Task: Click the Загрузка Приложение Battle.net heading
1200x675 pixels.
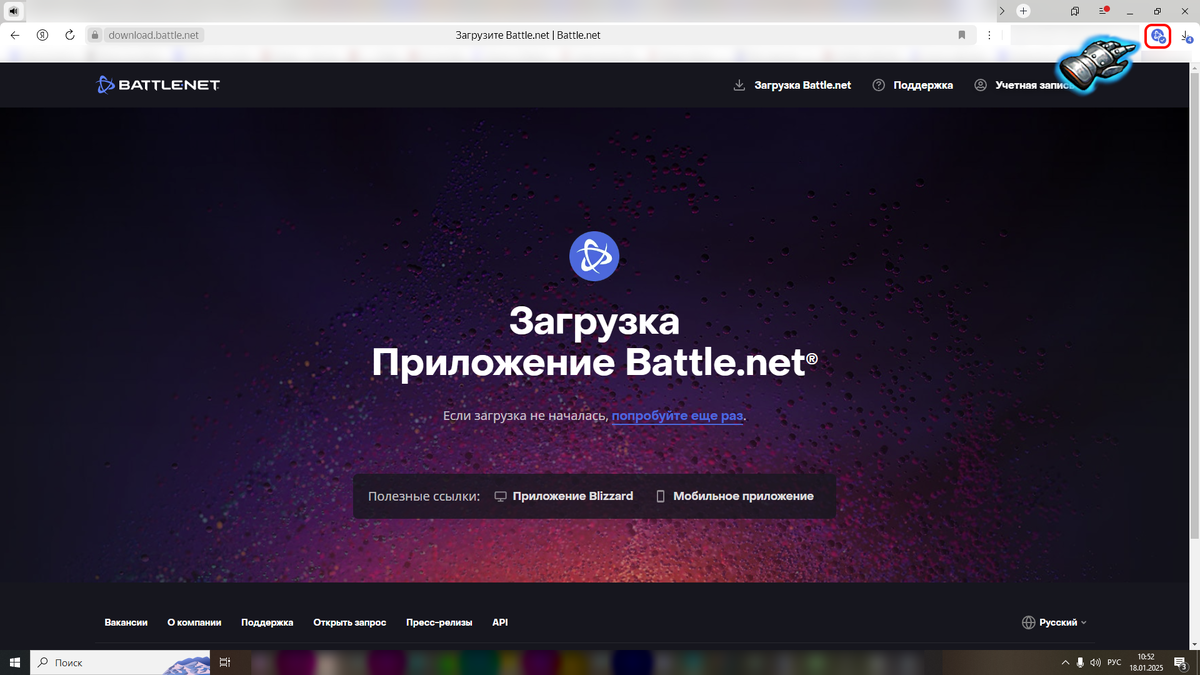Action: point(594,342)
